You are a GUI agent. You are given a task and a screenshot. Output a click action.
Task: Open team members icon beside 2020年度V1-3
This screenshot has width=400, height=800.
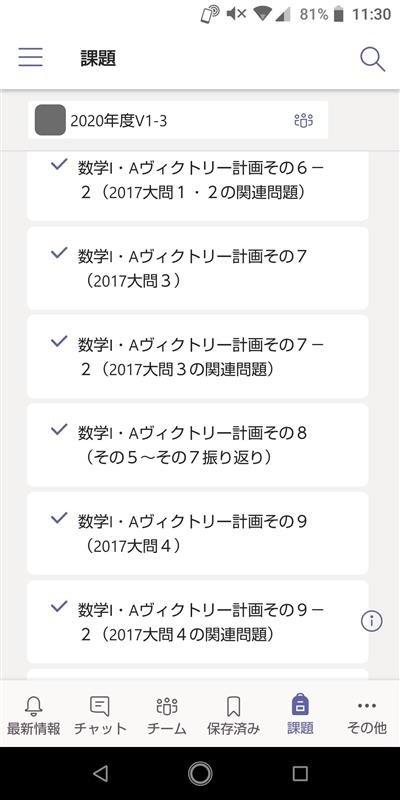click(x=304, y=120)
